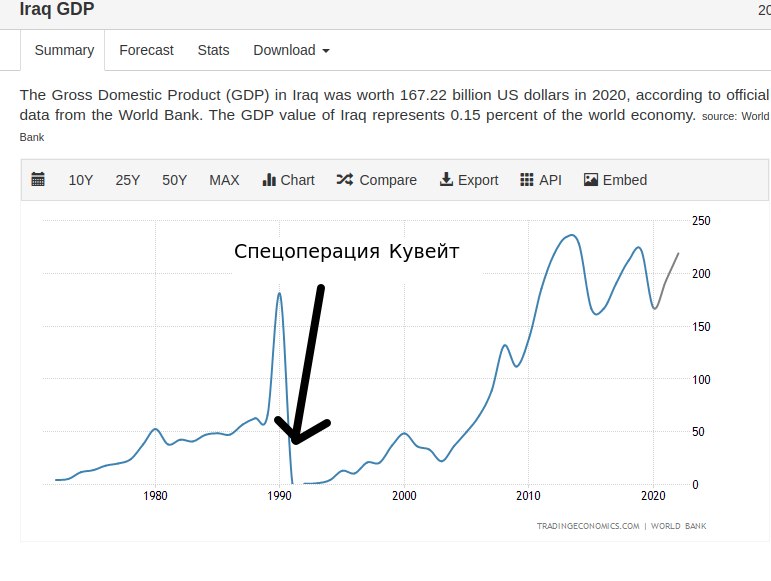
Task: Click the 100 y-axis value
Action: [x=701, y=379]
